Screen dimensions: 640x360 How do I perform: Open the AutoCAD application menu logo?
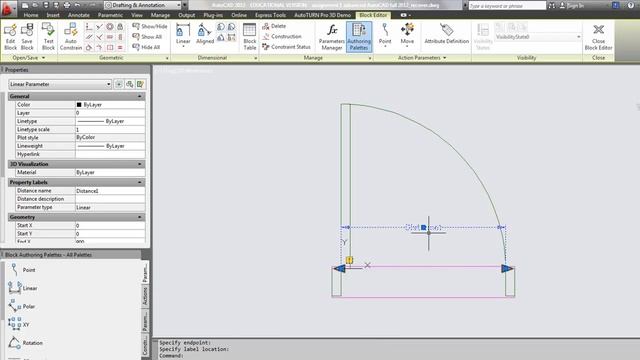(8, 8)
